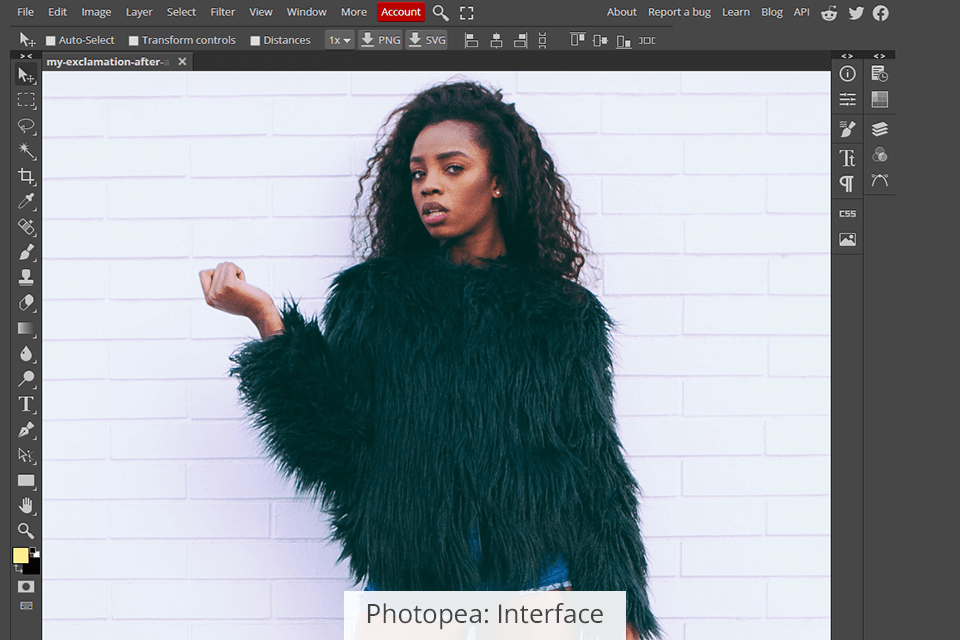Open the Report a bug link

pyautogui.click(x=679, y=12)
